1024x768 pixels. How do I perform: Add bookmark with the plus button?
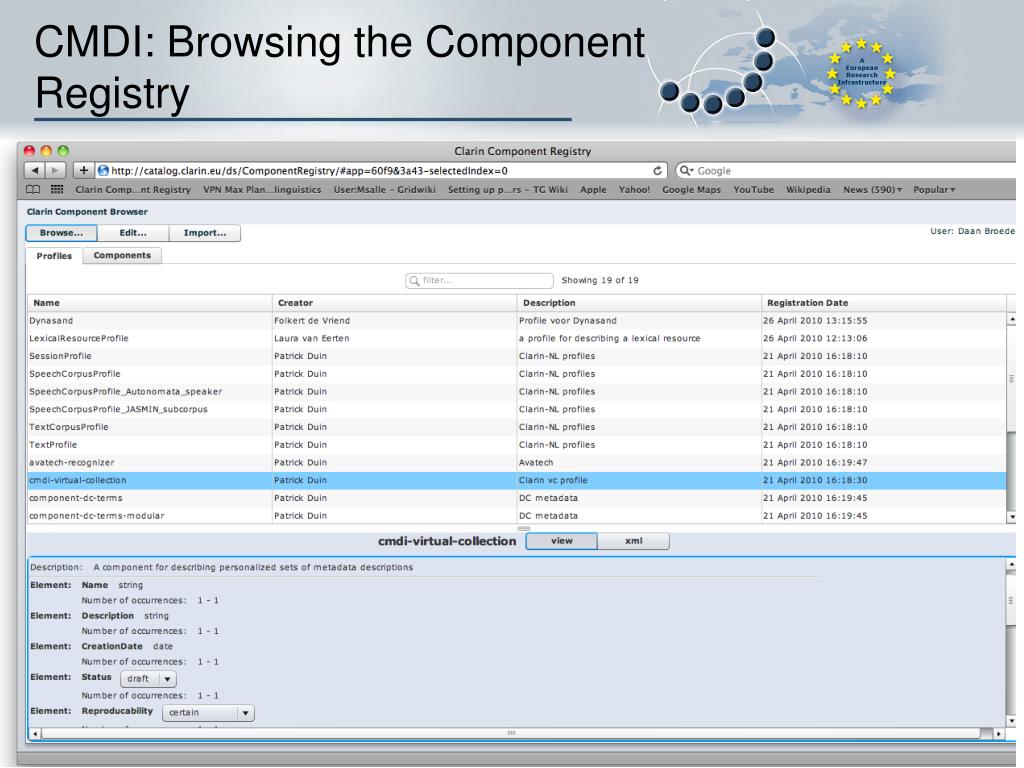click(x=83, y=170)
